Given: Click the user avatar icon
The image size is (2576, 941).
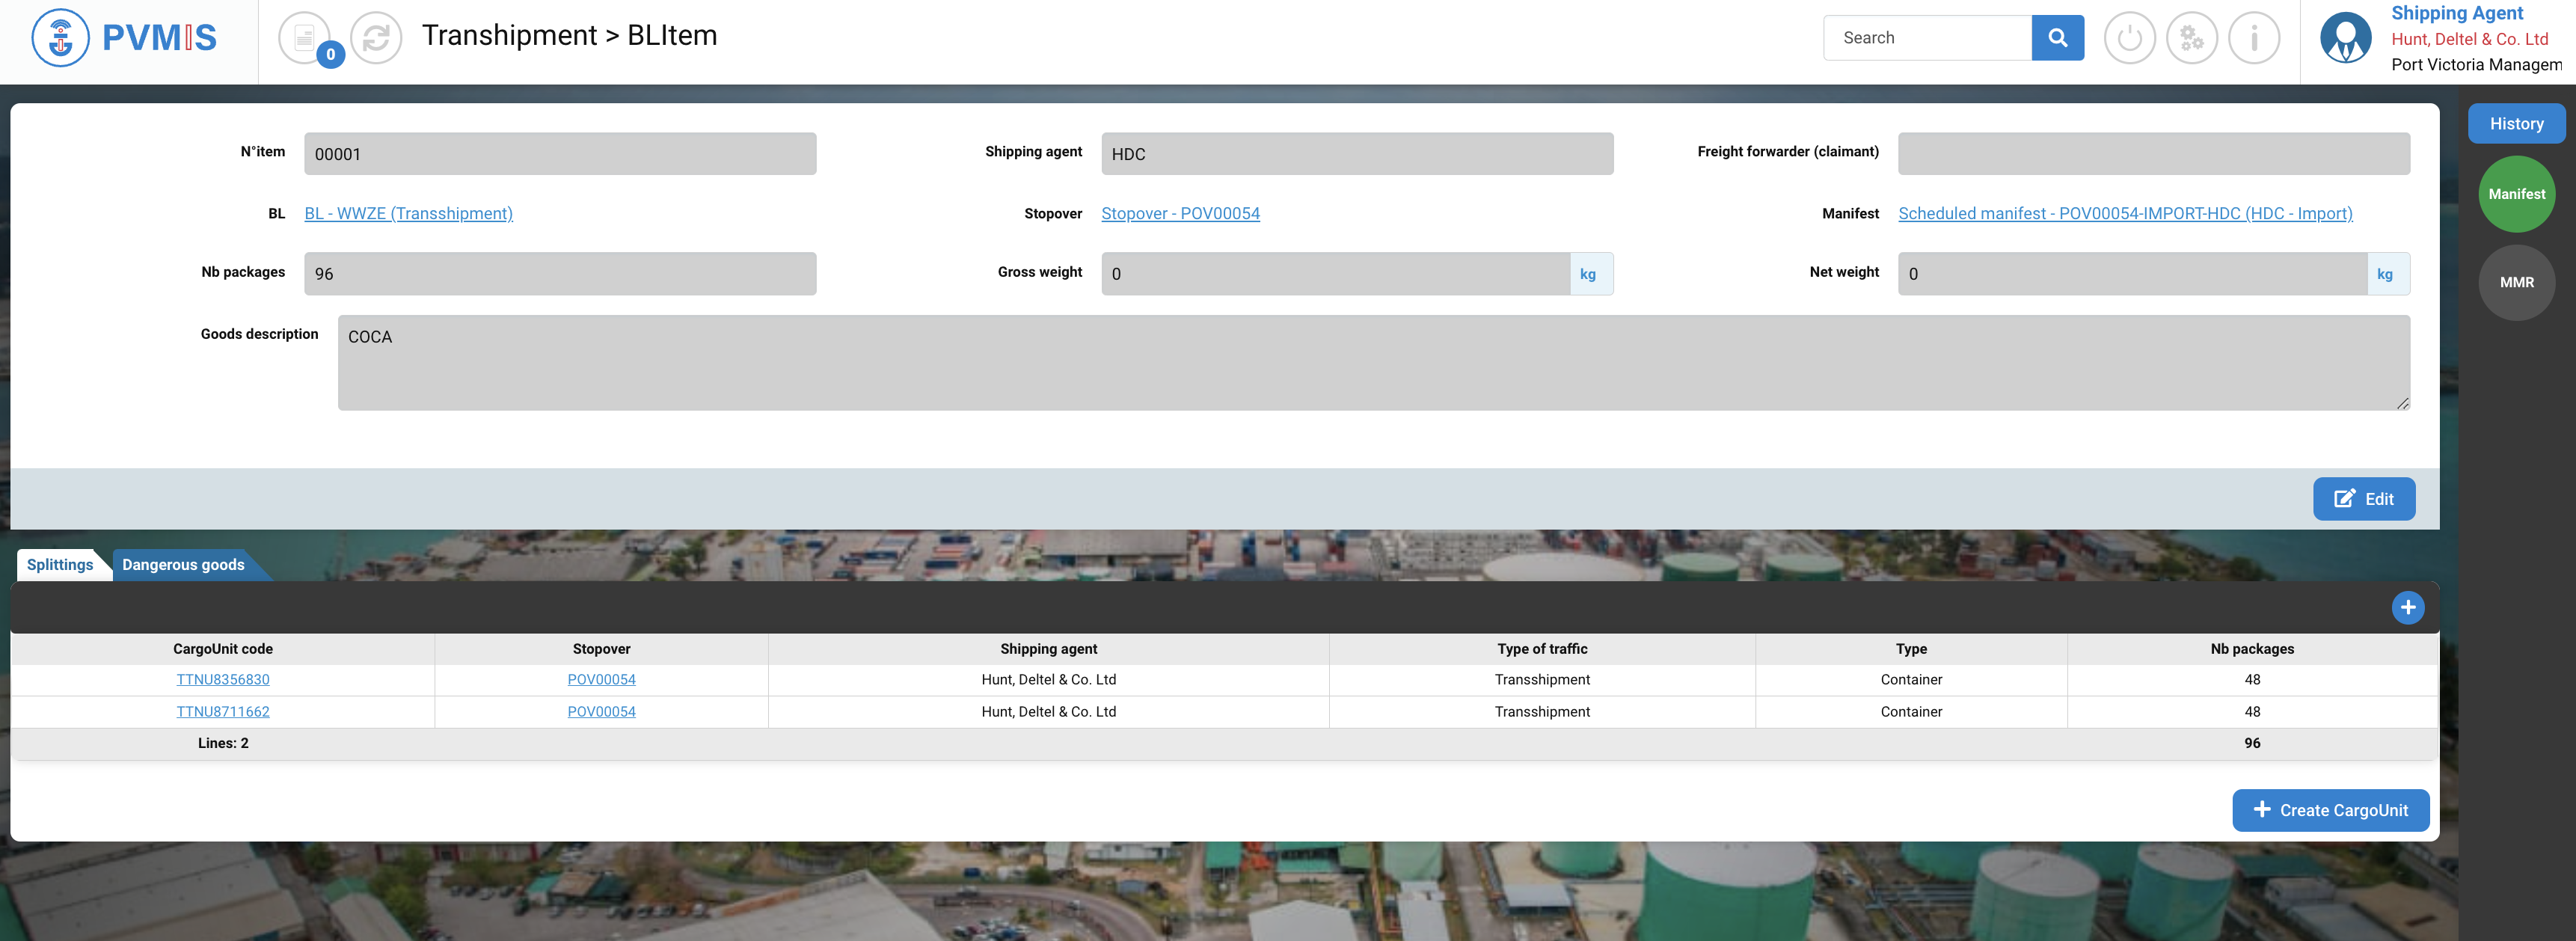Looking at the screenshot, I should tap(2345, 38).
